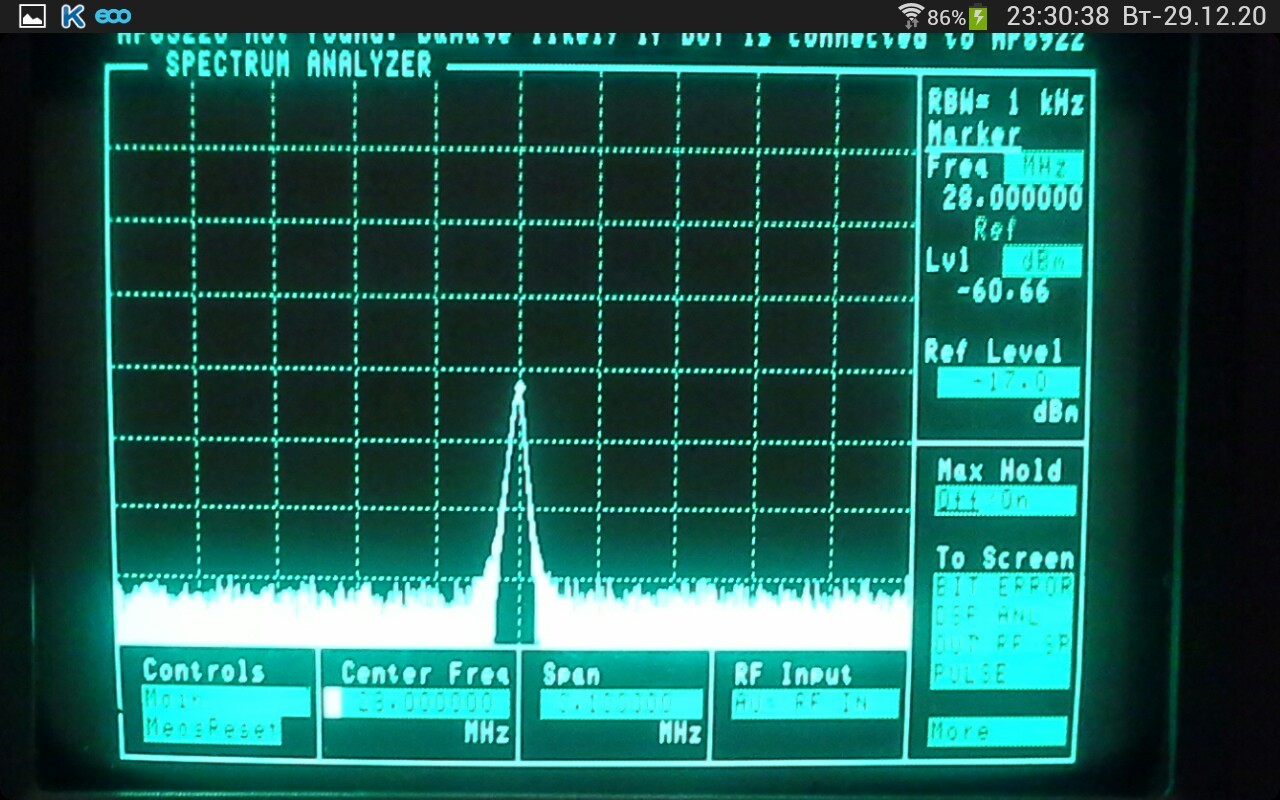Click the Span value field
Viewport: 1280px width, 800px height.
click(x=621, y=704)
